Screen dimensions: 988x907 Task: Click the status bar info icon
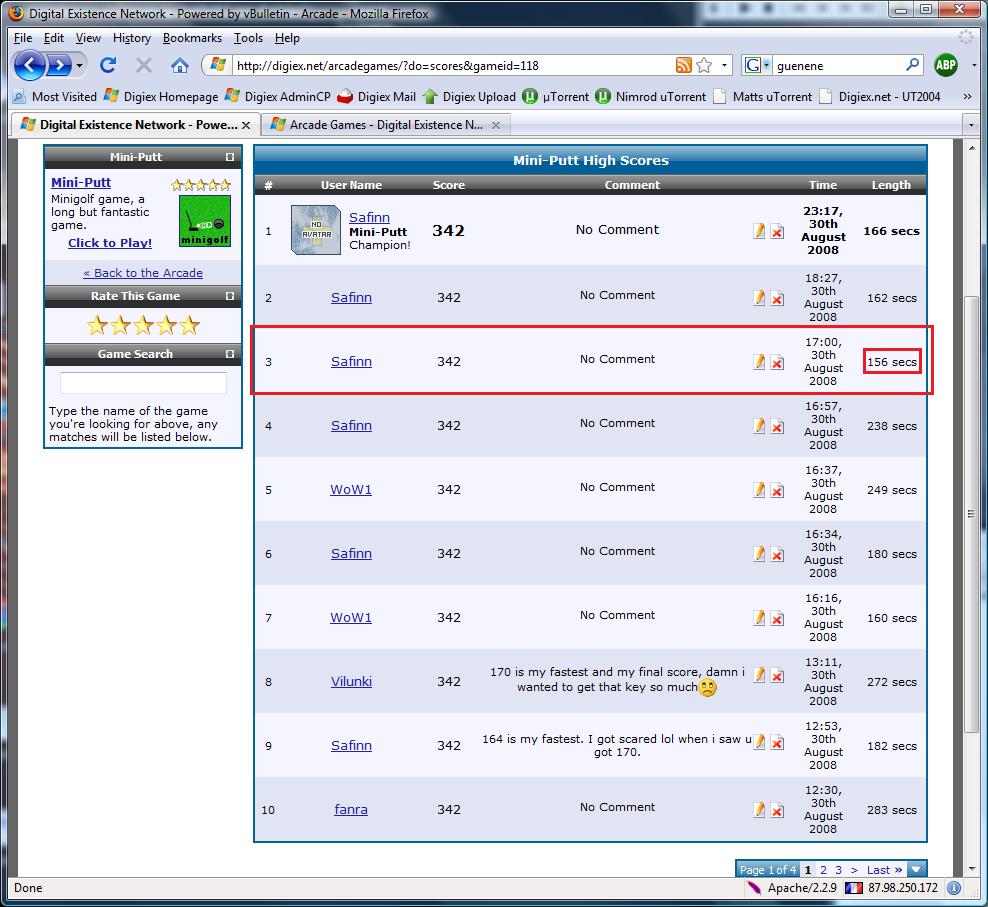[x=954, y=887]
